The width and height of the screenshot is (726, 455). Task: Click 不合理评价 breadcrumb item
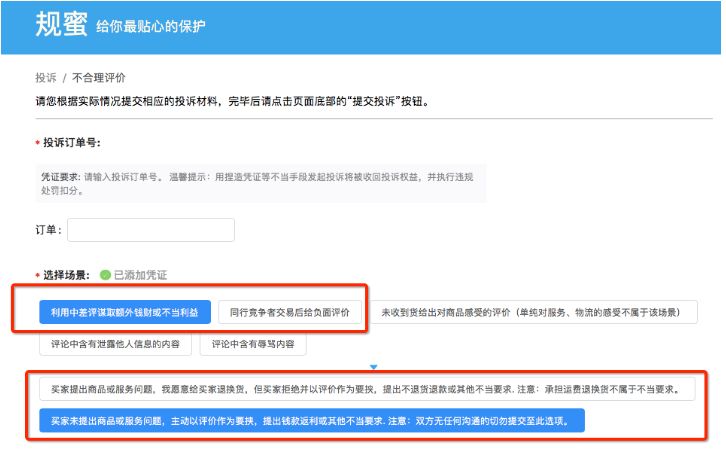point(98,78)
